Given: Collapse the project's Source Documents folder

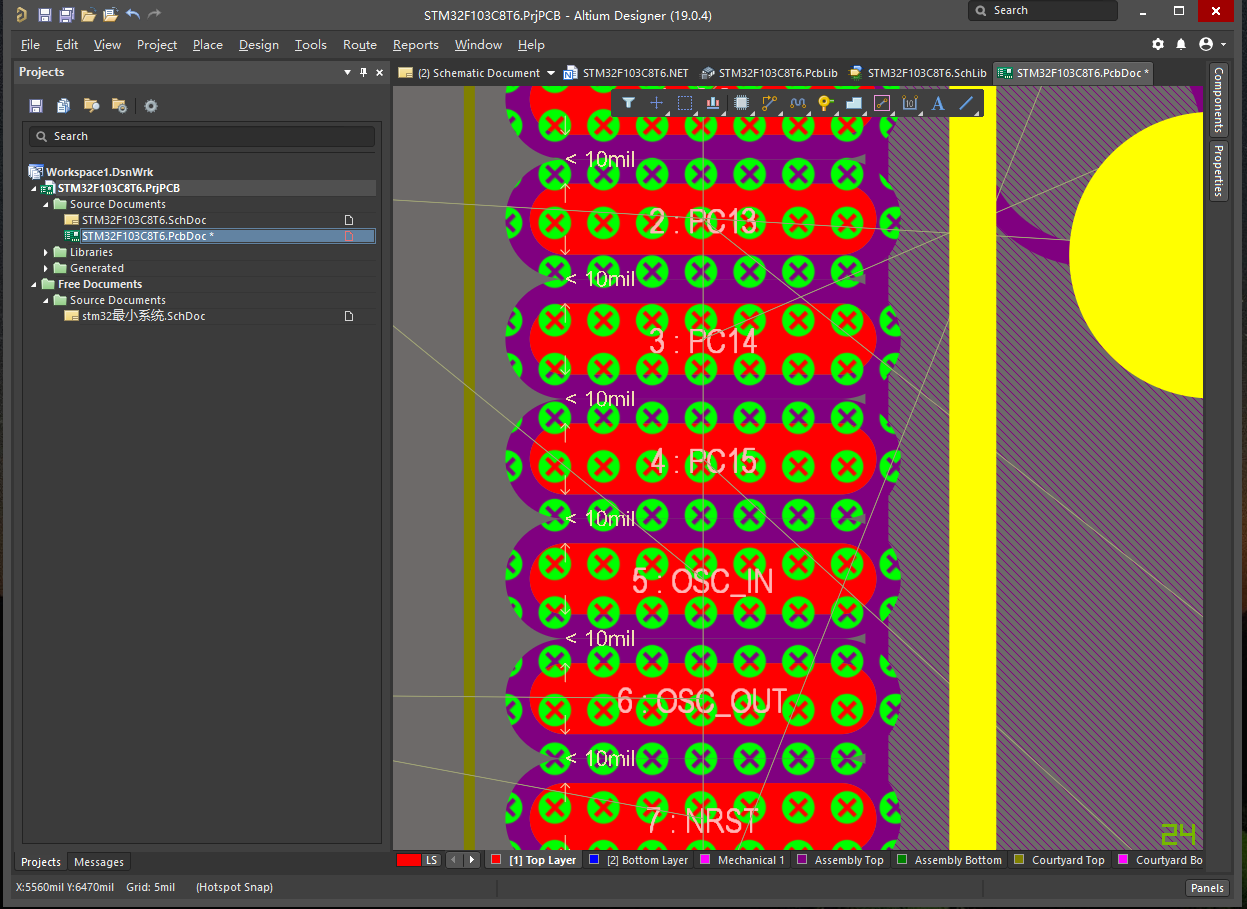Looking at the screenshot, I should point(46,204).
